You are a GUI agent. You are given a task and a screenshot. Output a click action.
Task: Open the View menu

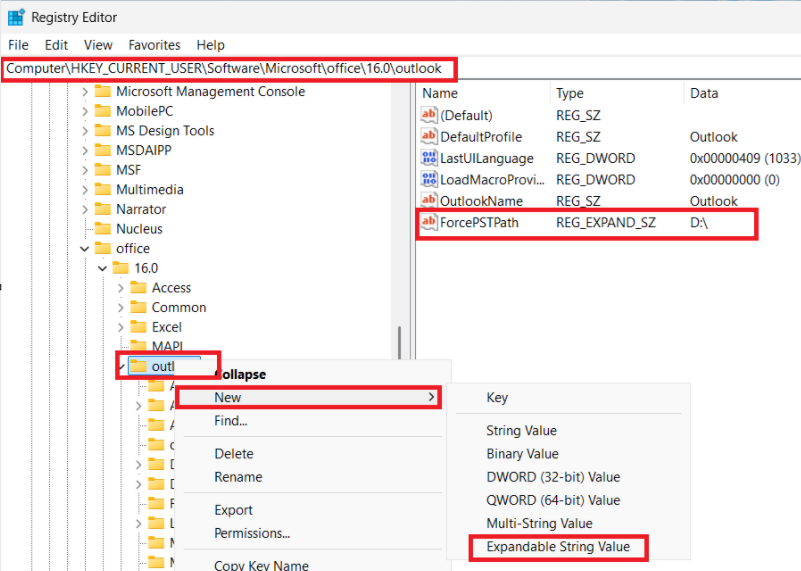(98, 45)
